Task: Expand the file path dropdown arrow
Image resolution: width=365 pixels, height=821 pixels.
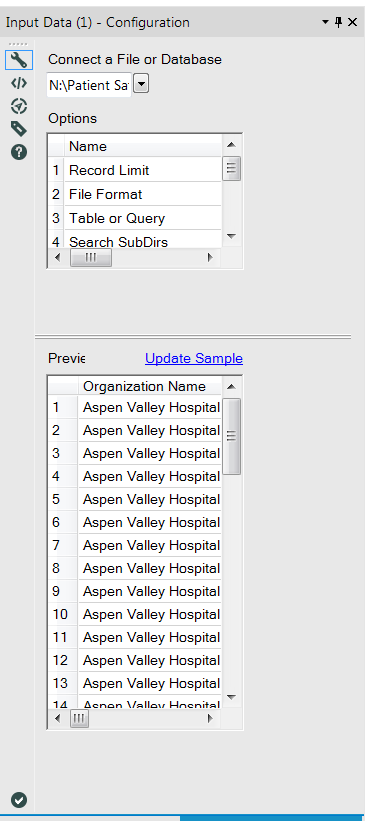Action: pos(141,84)
